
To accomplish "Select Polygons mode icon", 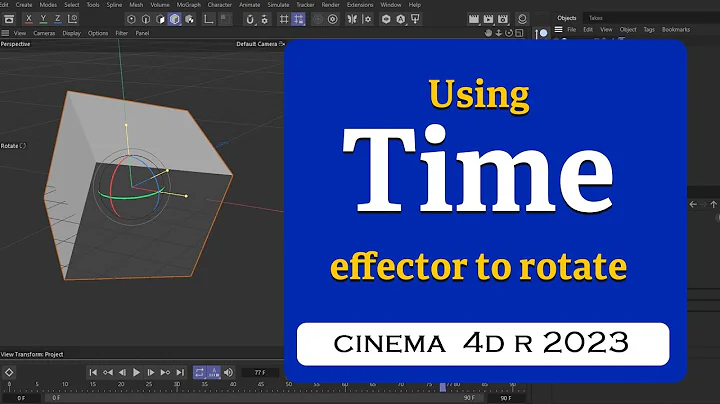I will [x=160, y=19].
